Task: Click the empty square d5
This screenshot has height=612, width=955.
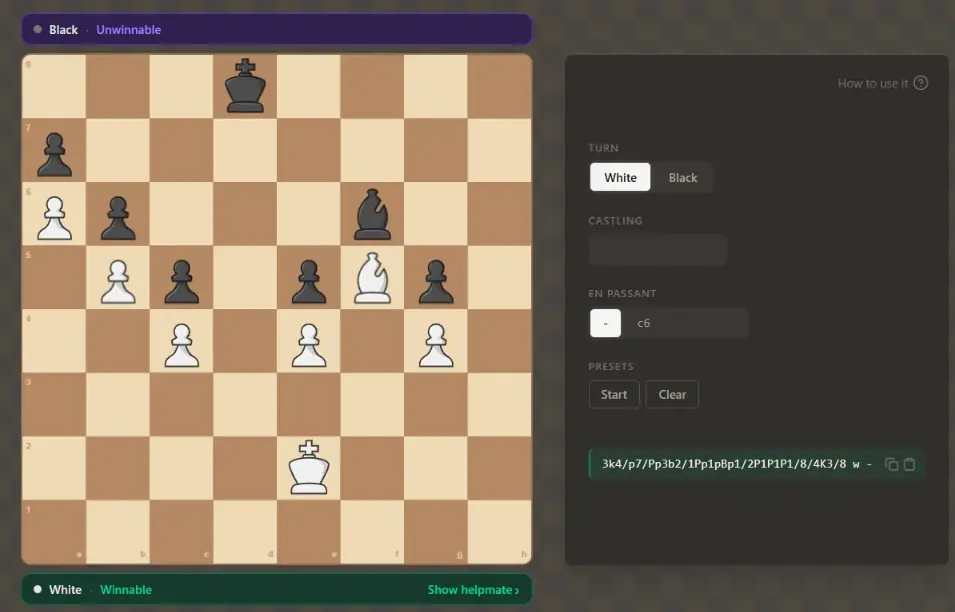Action: pos(245,277)
